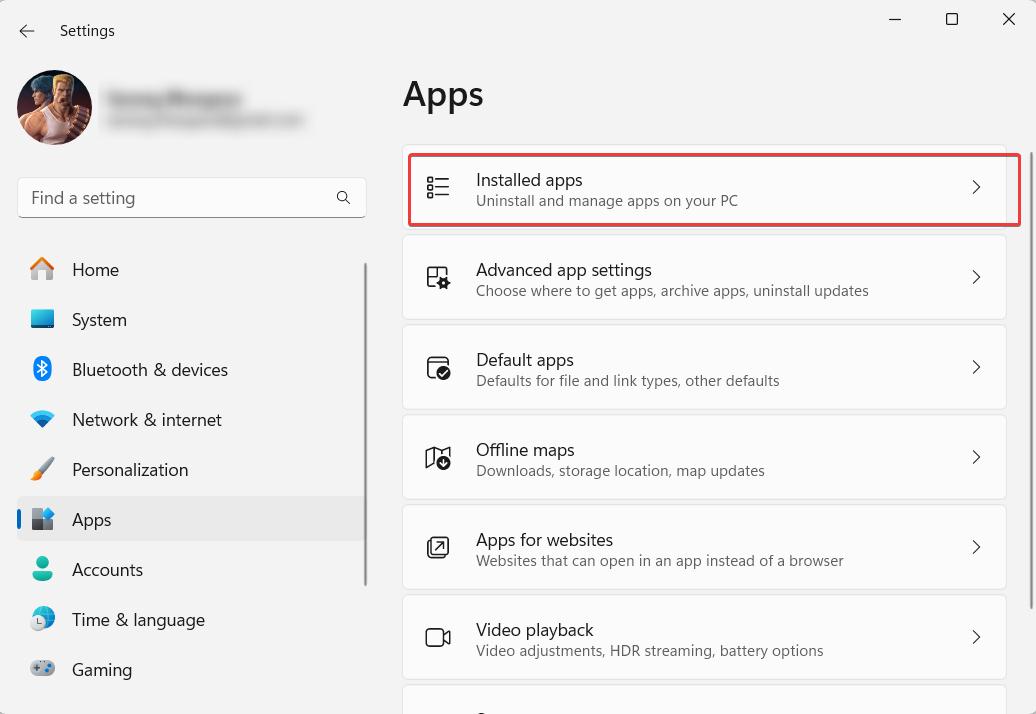The image size is (1036, 714).
Task: Switch to the System settings section
Action: coord(99,319)
